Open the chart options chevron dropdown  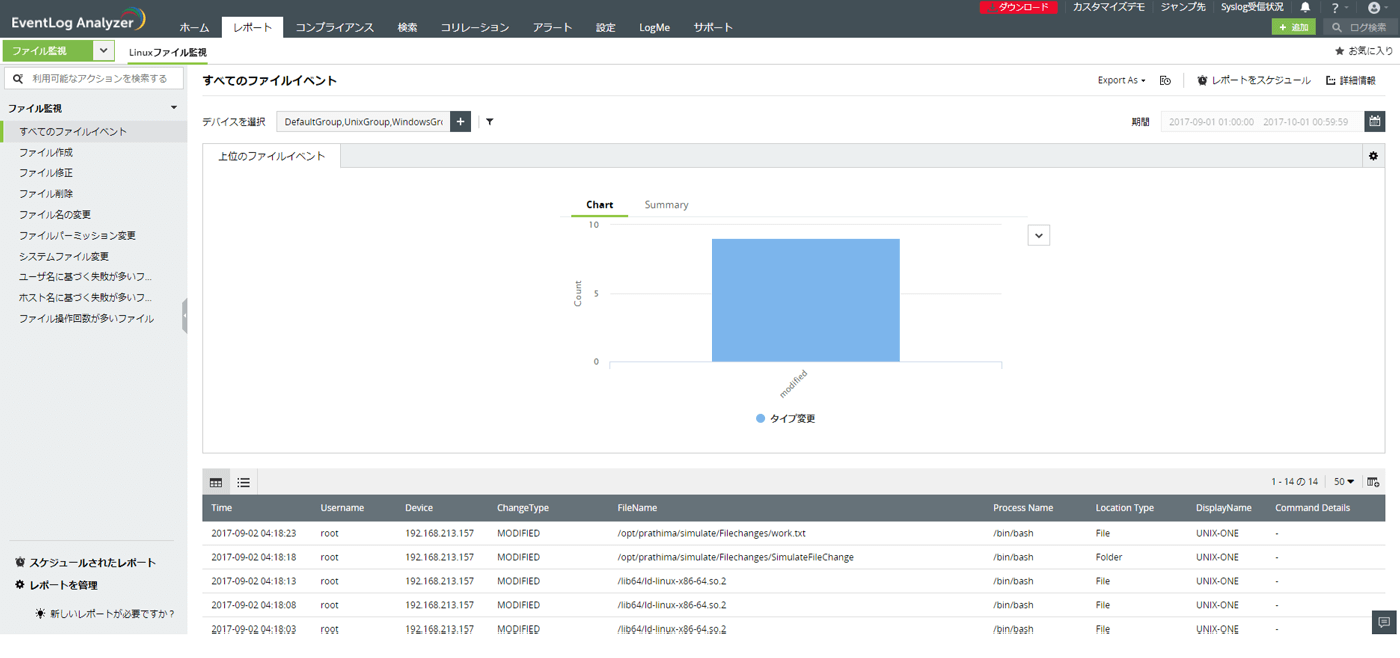point(1039,236)
